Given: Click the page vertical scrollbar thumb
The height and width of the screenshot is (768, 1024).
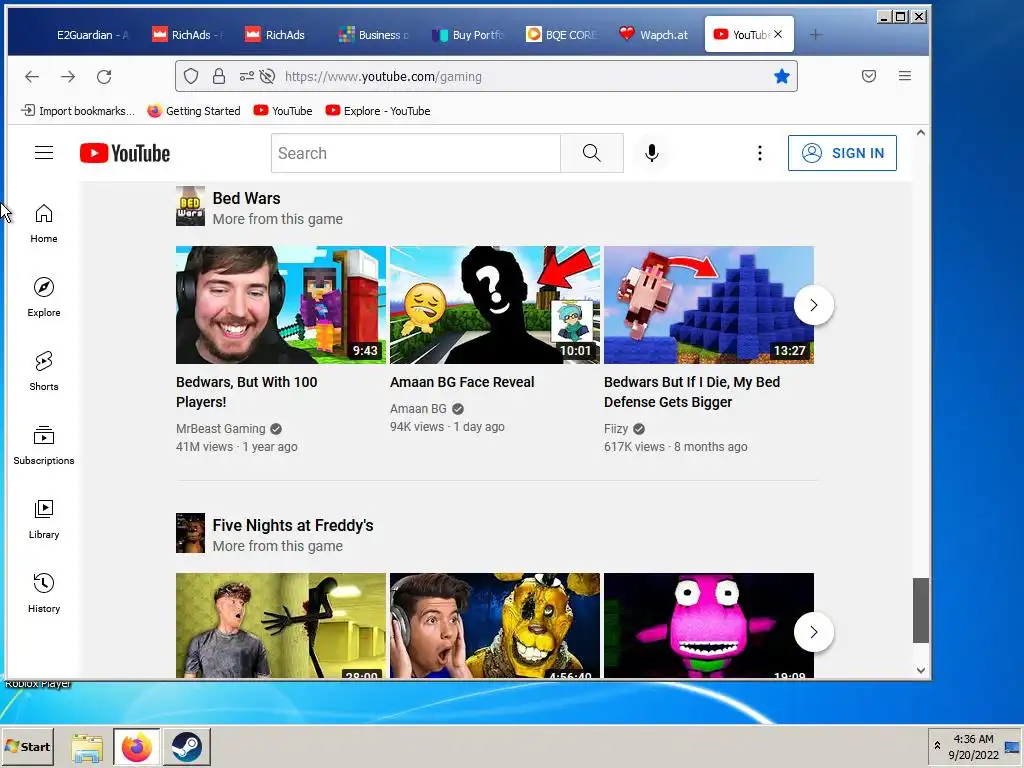Looking at the screenshot, I should [921, 610].
